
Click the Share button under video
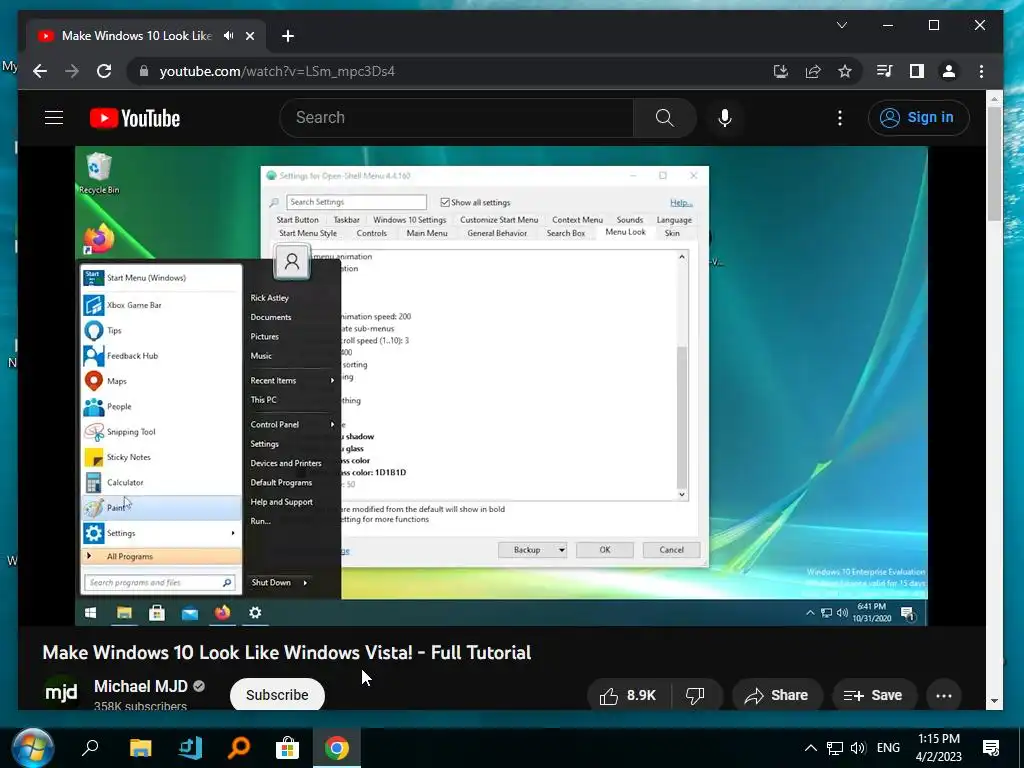coord(776,696)
